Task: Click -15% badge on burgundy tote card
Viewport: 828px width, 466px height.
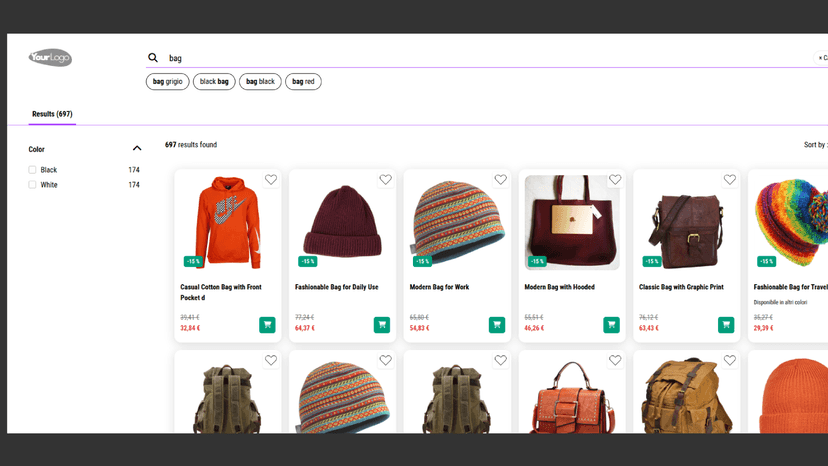Action: coord(537,261)
